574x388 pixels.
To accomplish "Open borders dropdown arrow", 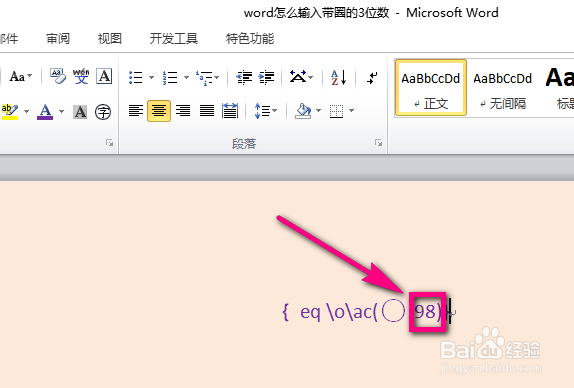I will pos(351,111).
